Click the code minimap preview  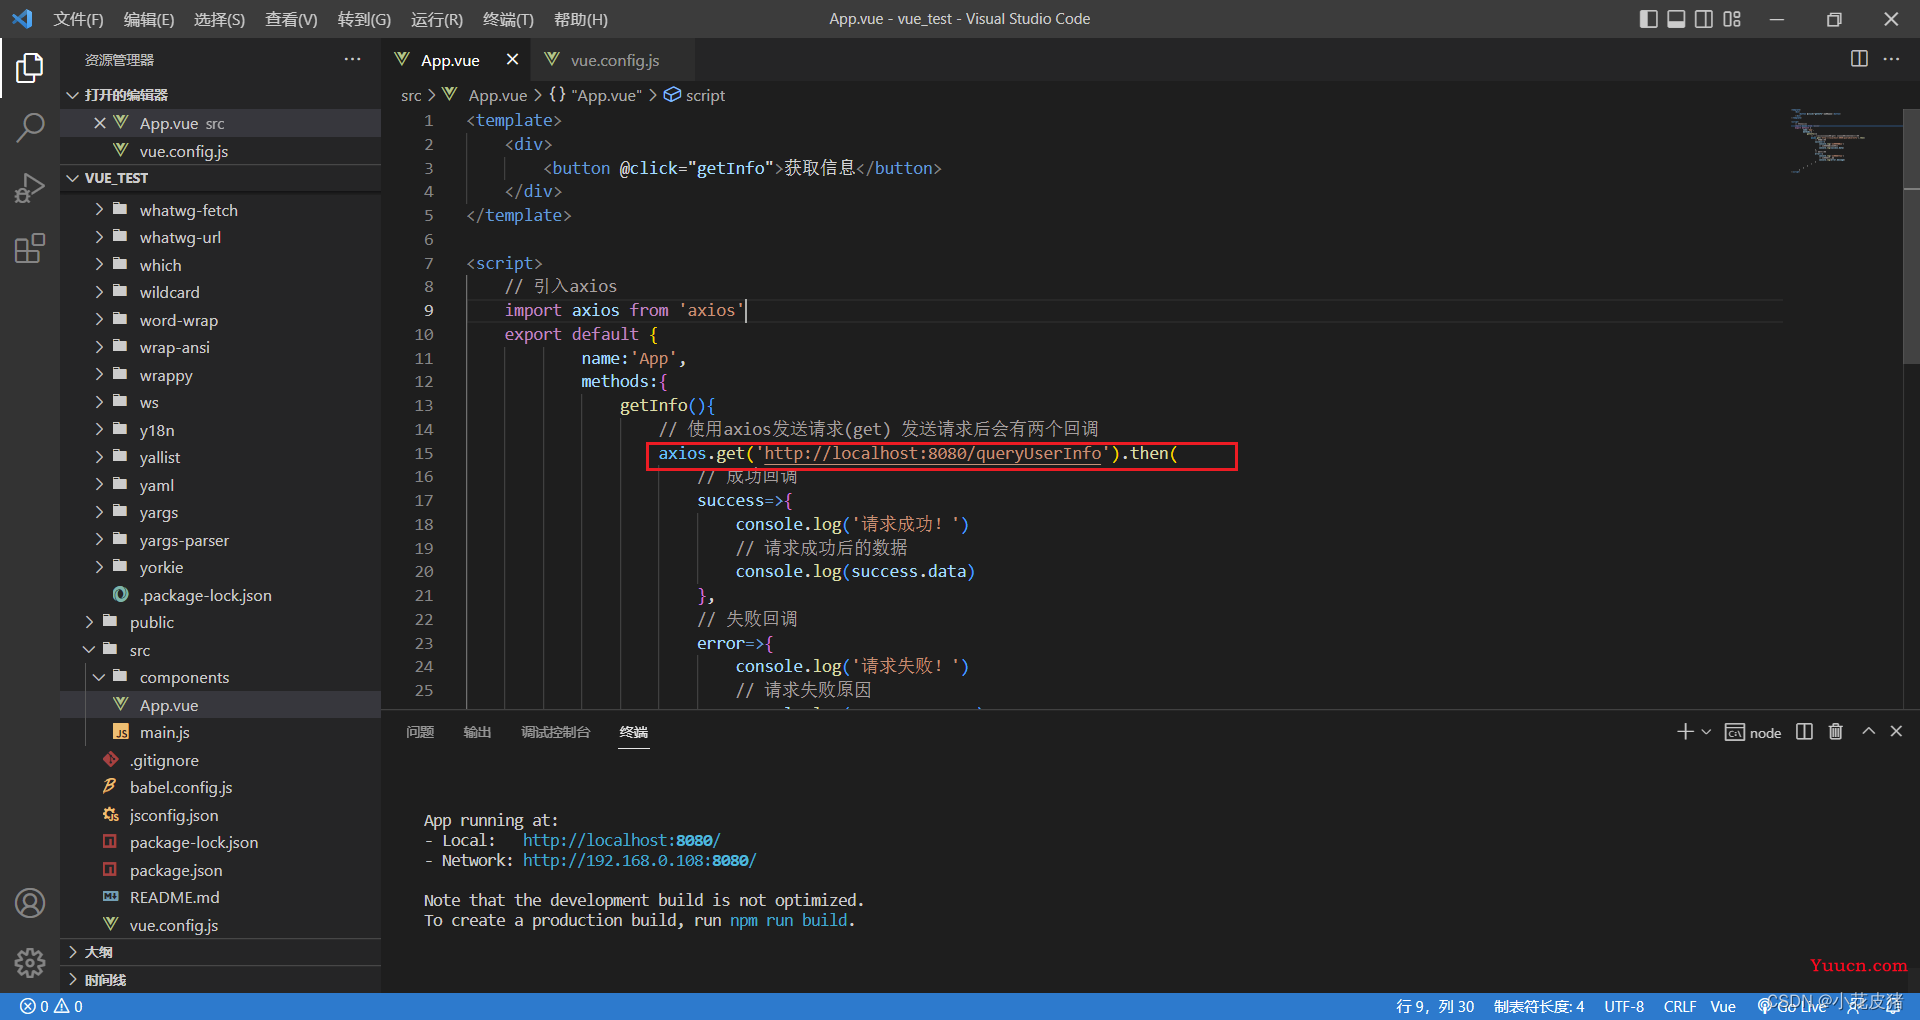point(1845,140)
